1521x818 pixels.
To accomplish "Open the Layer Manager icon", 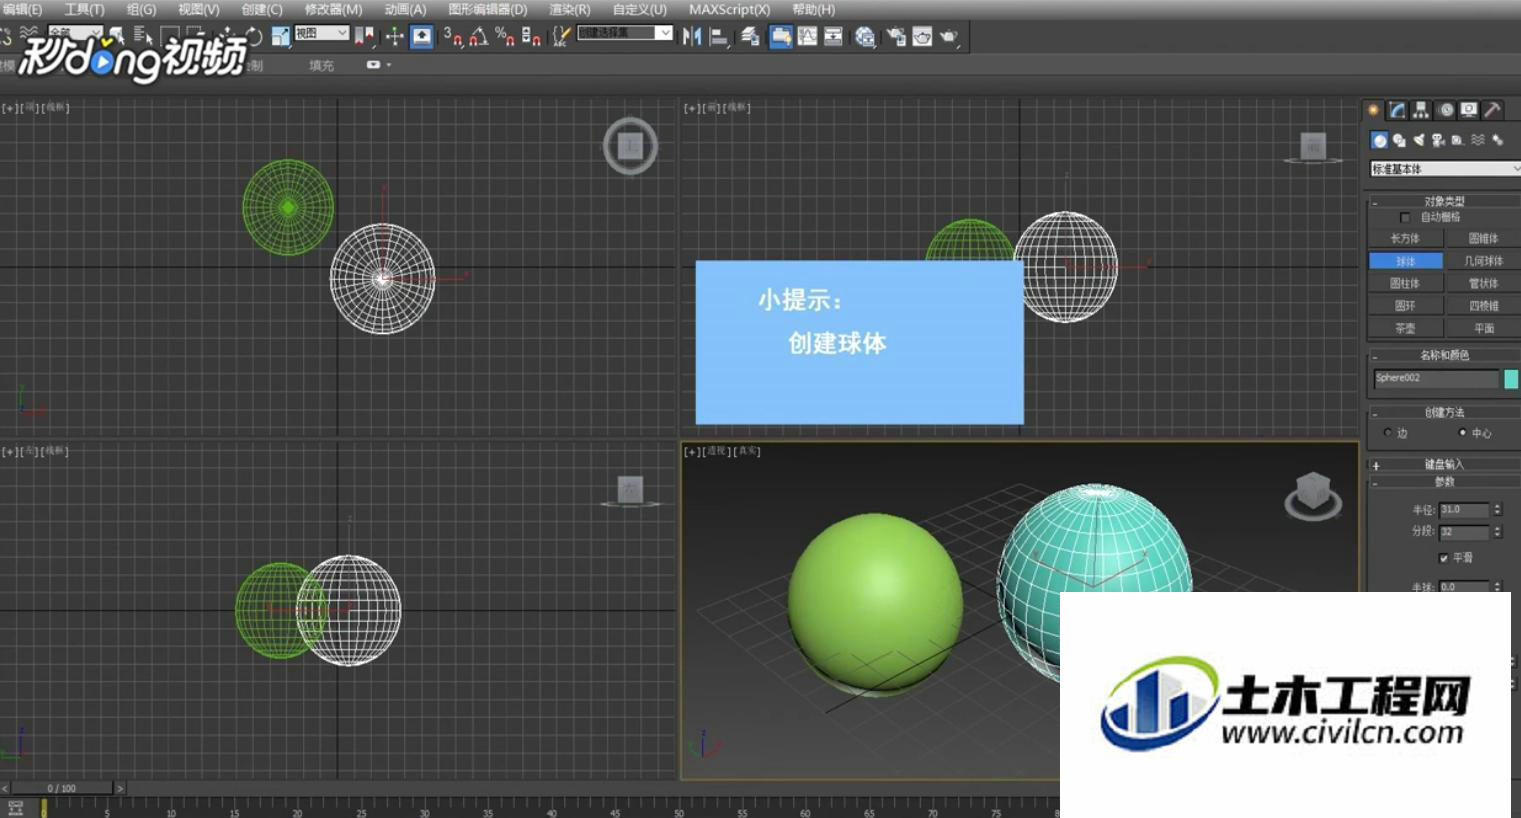I will tap(750, 37).
